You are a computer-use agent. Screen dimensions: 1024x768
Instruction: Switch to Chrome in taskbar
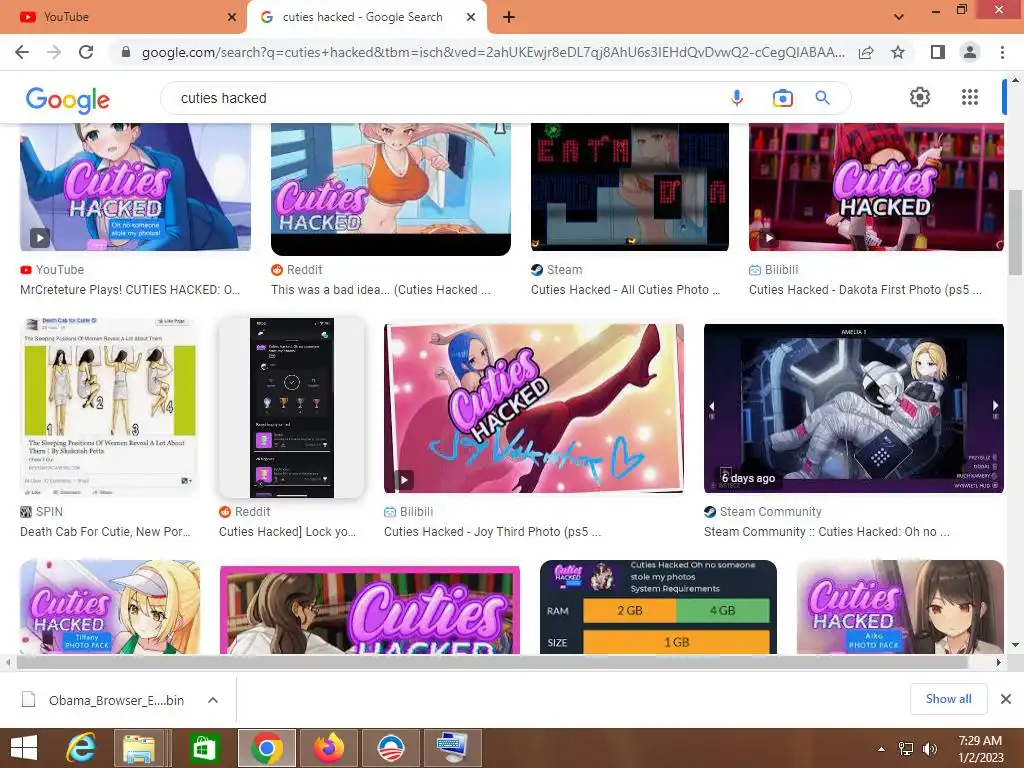click(x=266, y=748)
